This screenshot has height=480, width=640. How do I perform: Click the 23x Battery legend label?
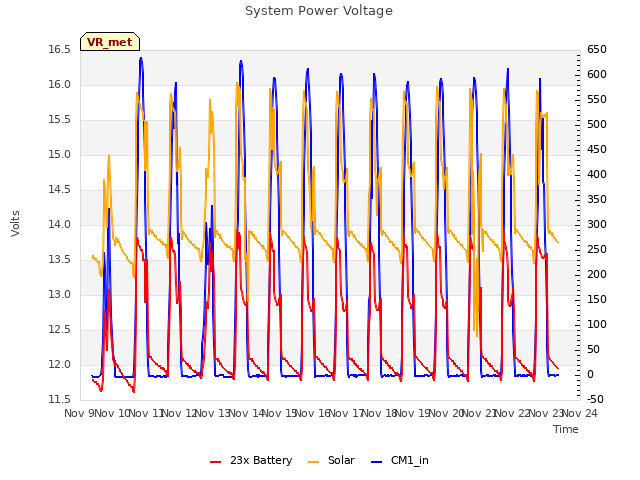261,460
